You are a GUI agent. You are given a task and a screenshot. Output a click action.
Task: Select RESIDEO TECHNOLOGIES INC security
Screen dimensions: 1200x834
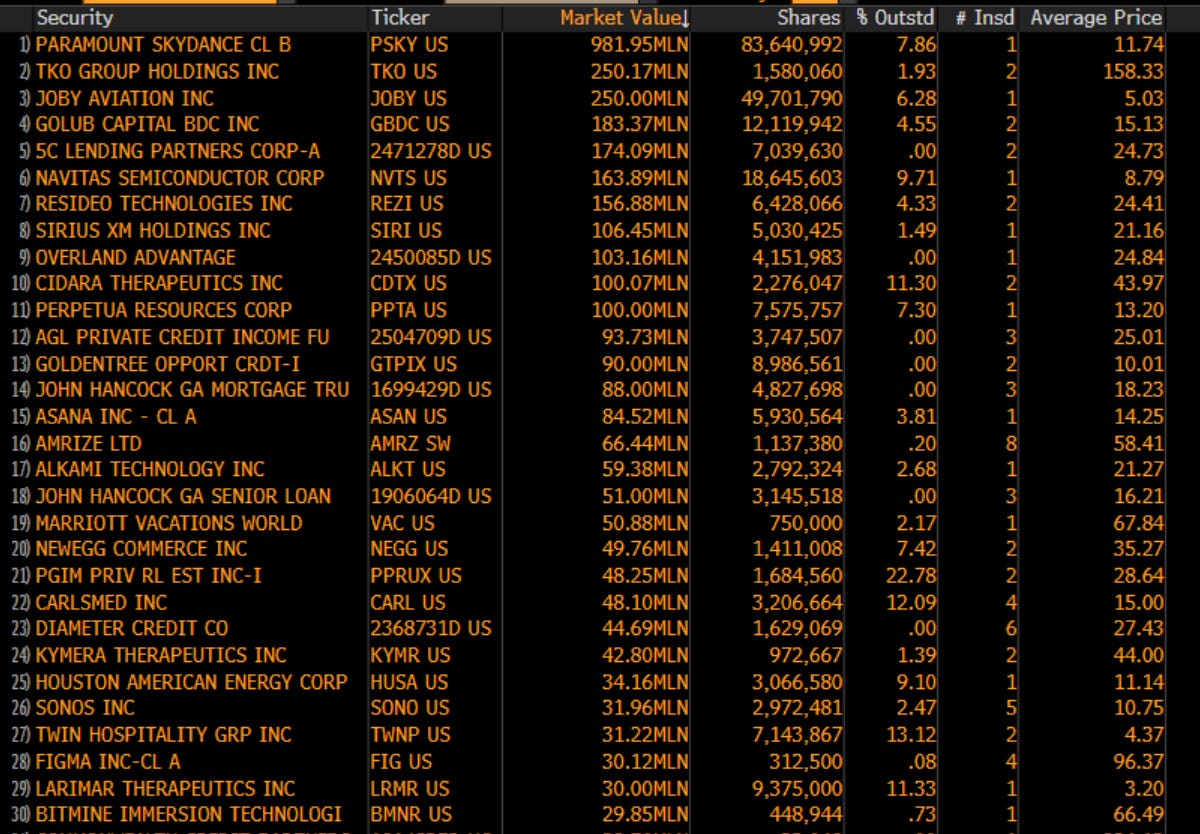click(x=164, y=204)
